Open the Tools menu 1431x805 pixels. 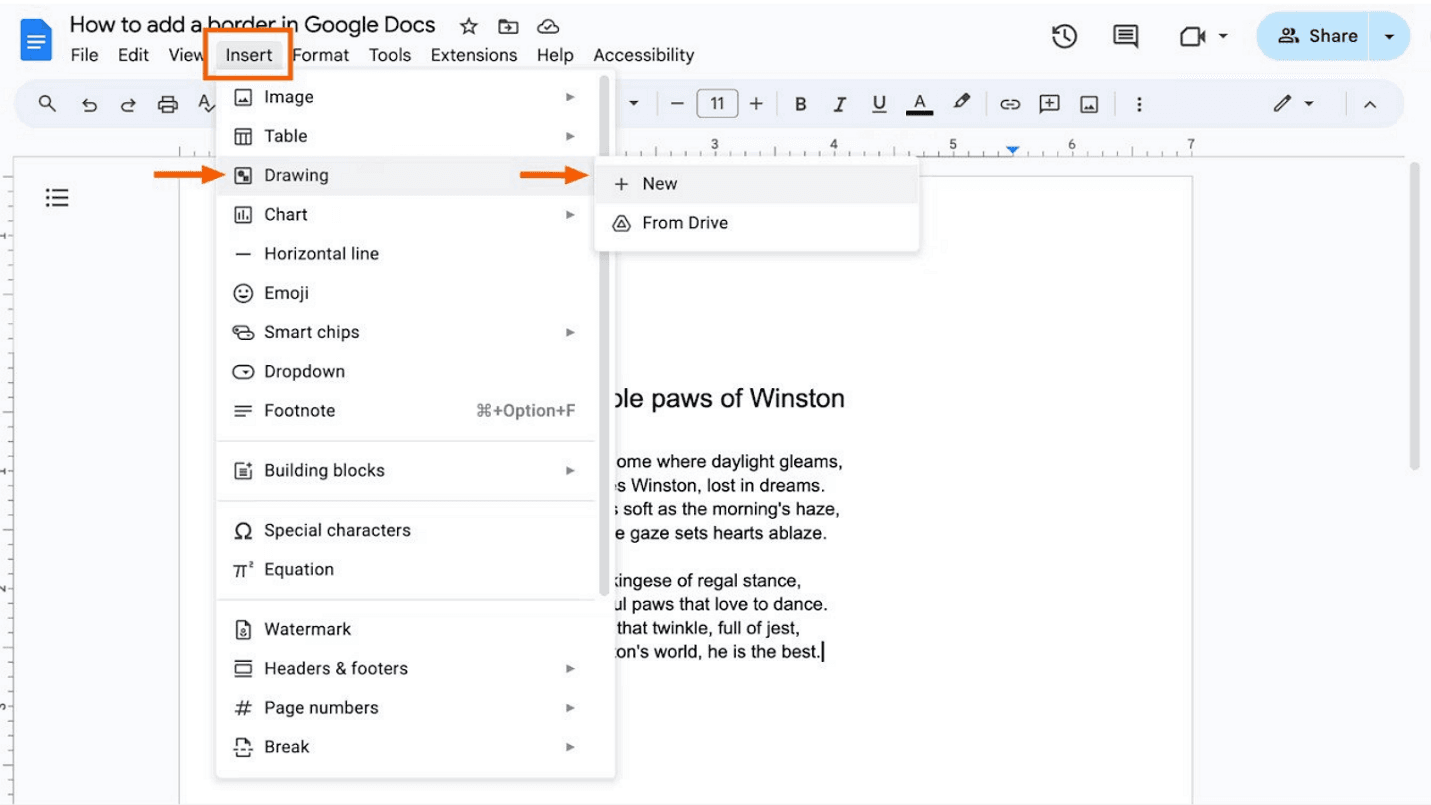click(390, 55)
